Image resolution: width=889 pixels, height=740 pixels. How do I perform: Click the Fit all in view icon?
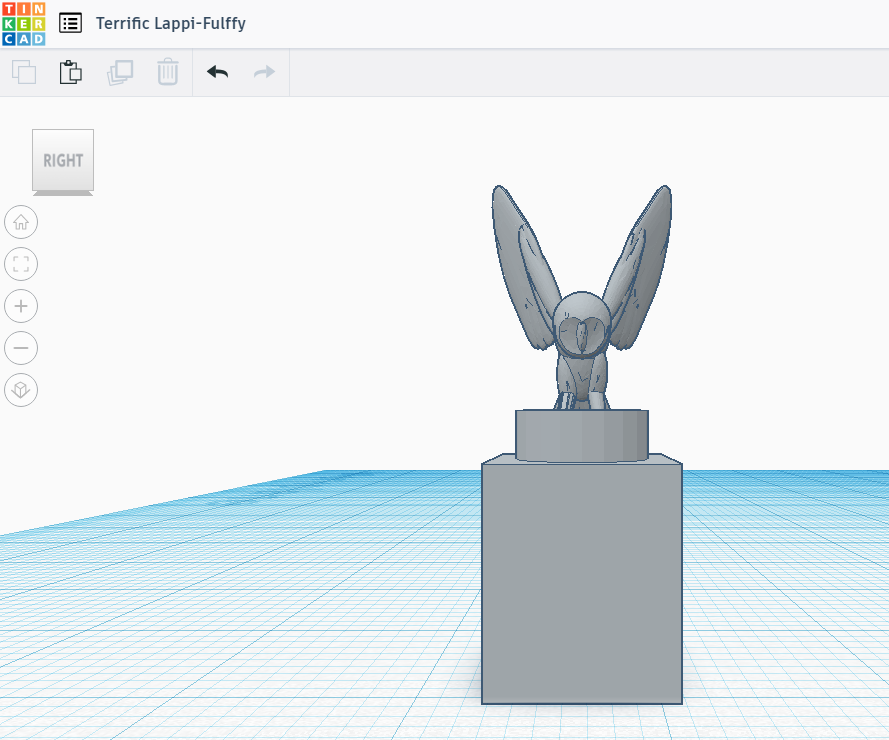tap(21, 264)
